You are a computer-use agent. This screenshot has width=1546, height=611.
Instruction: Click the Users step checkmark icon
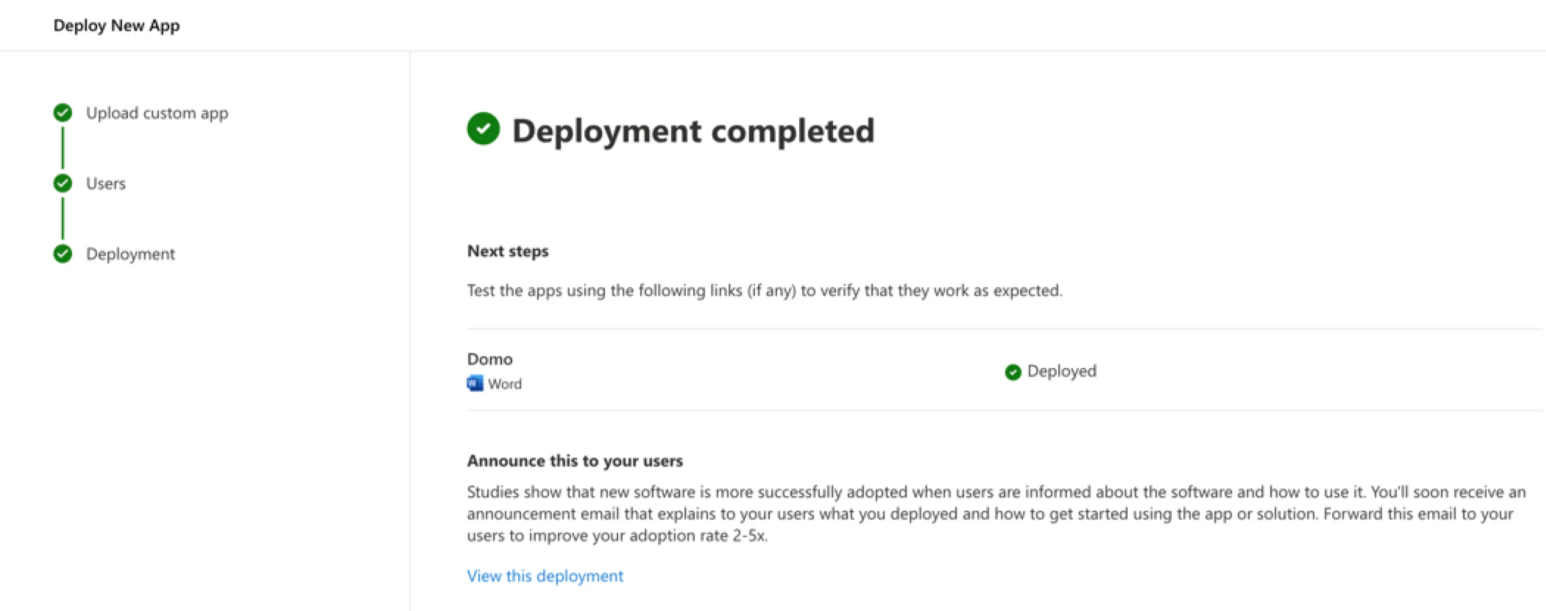(x=63, y=183)
